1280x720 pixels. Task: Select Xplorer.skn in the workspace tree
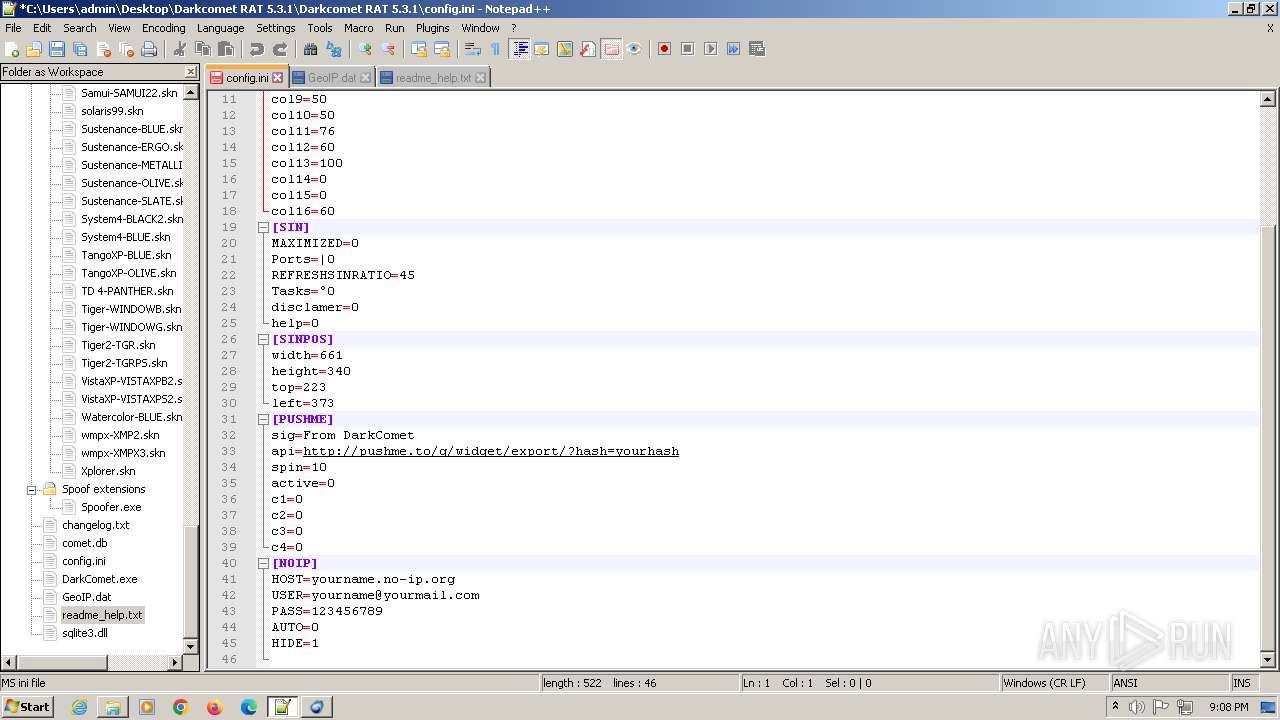tap(108, 471)
